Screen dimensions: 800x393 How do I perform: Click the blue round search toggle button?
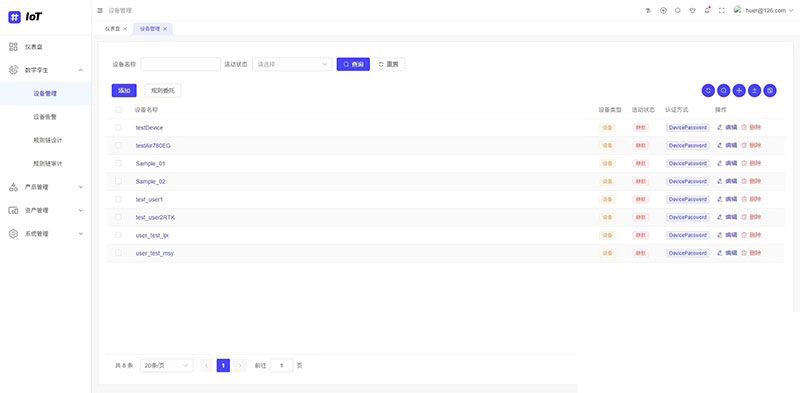pyautogui.click(x=723, y=90)
